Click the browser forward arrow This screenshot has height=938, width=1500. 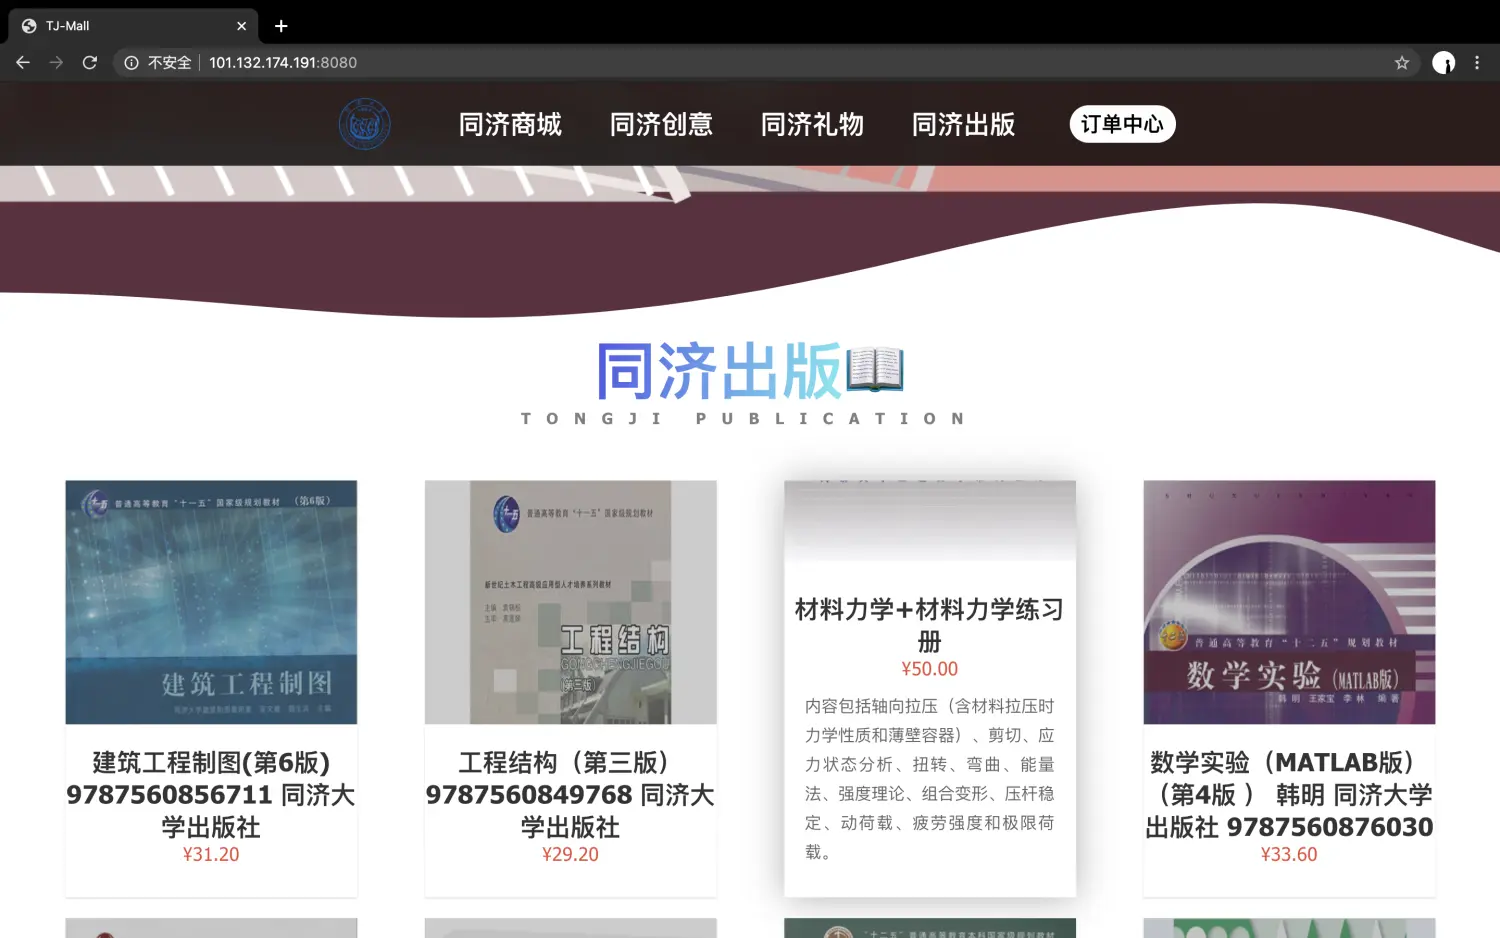click(56, 62)
